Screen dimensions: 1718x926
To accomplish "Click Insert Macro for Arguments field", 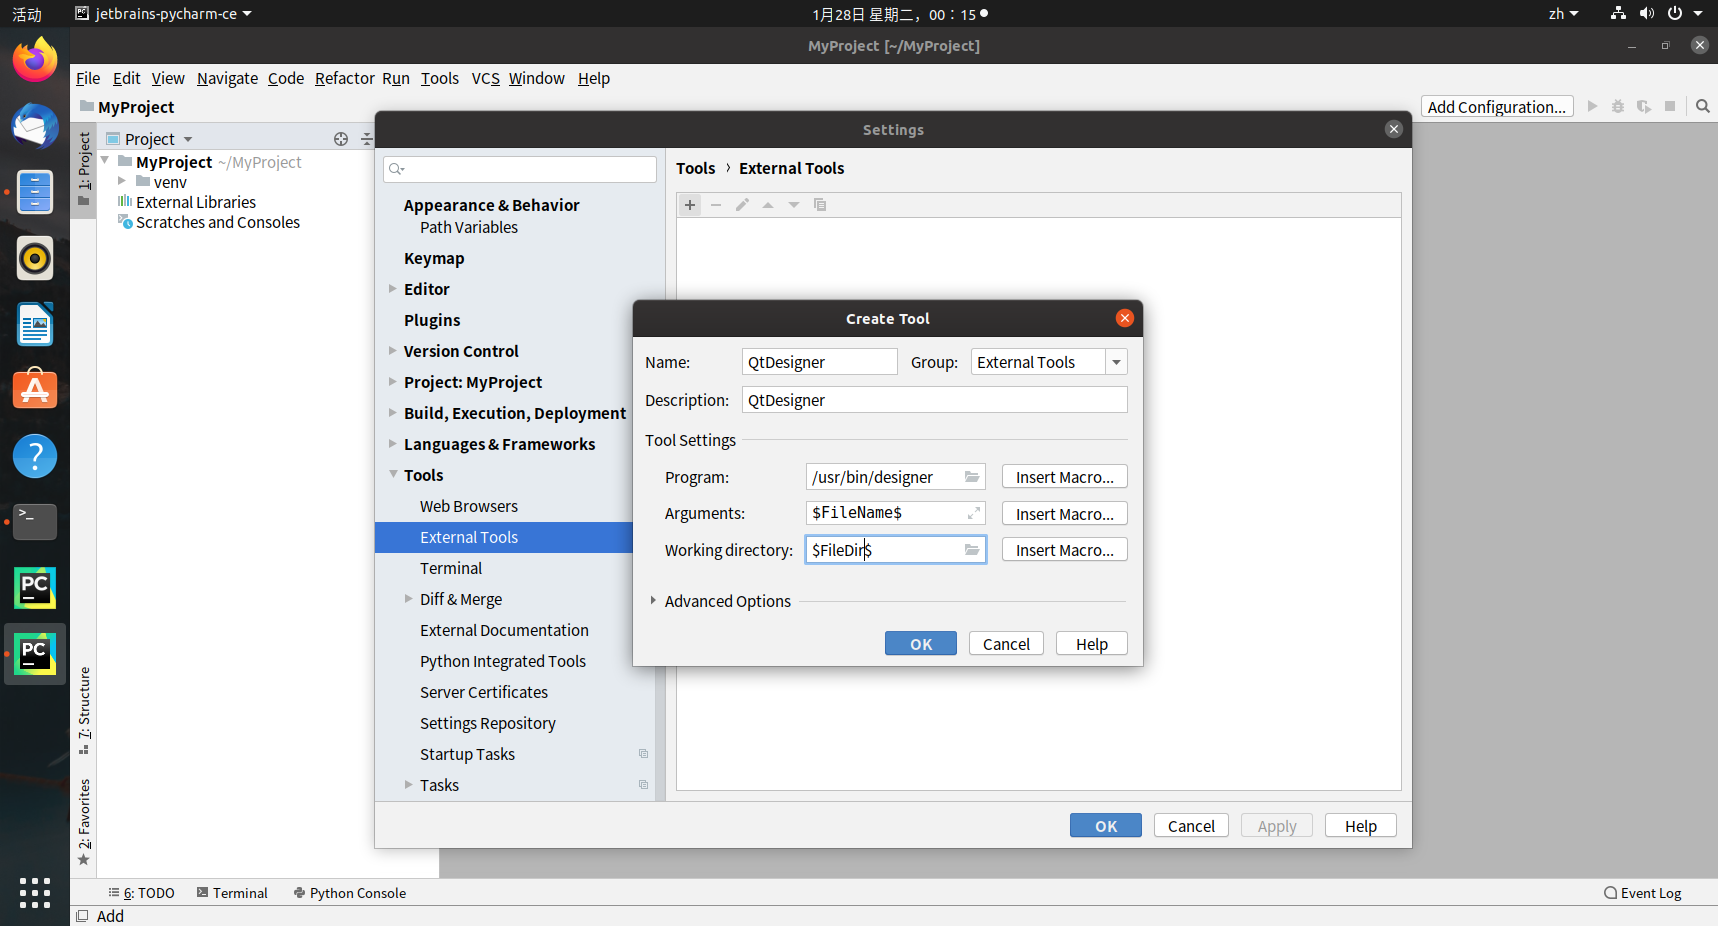I will click(x=1065, y=514).
